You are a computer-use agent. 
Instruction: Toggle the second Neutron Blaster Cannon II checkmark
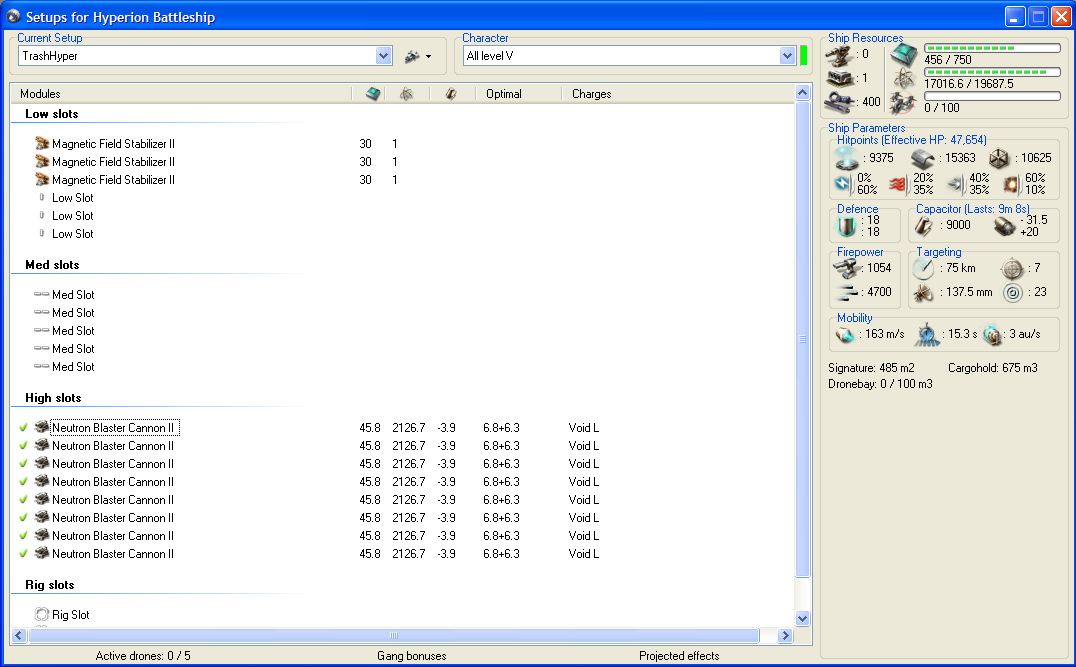23,445
